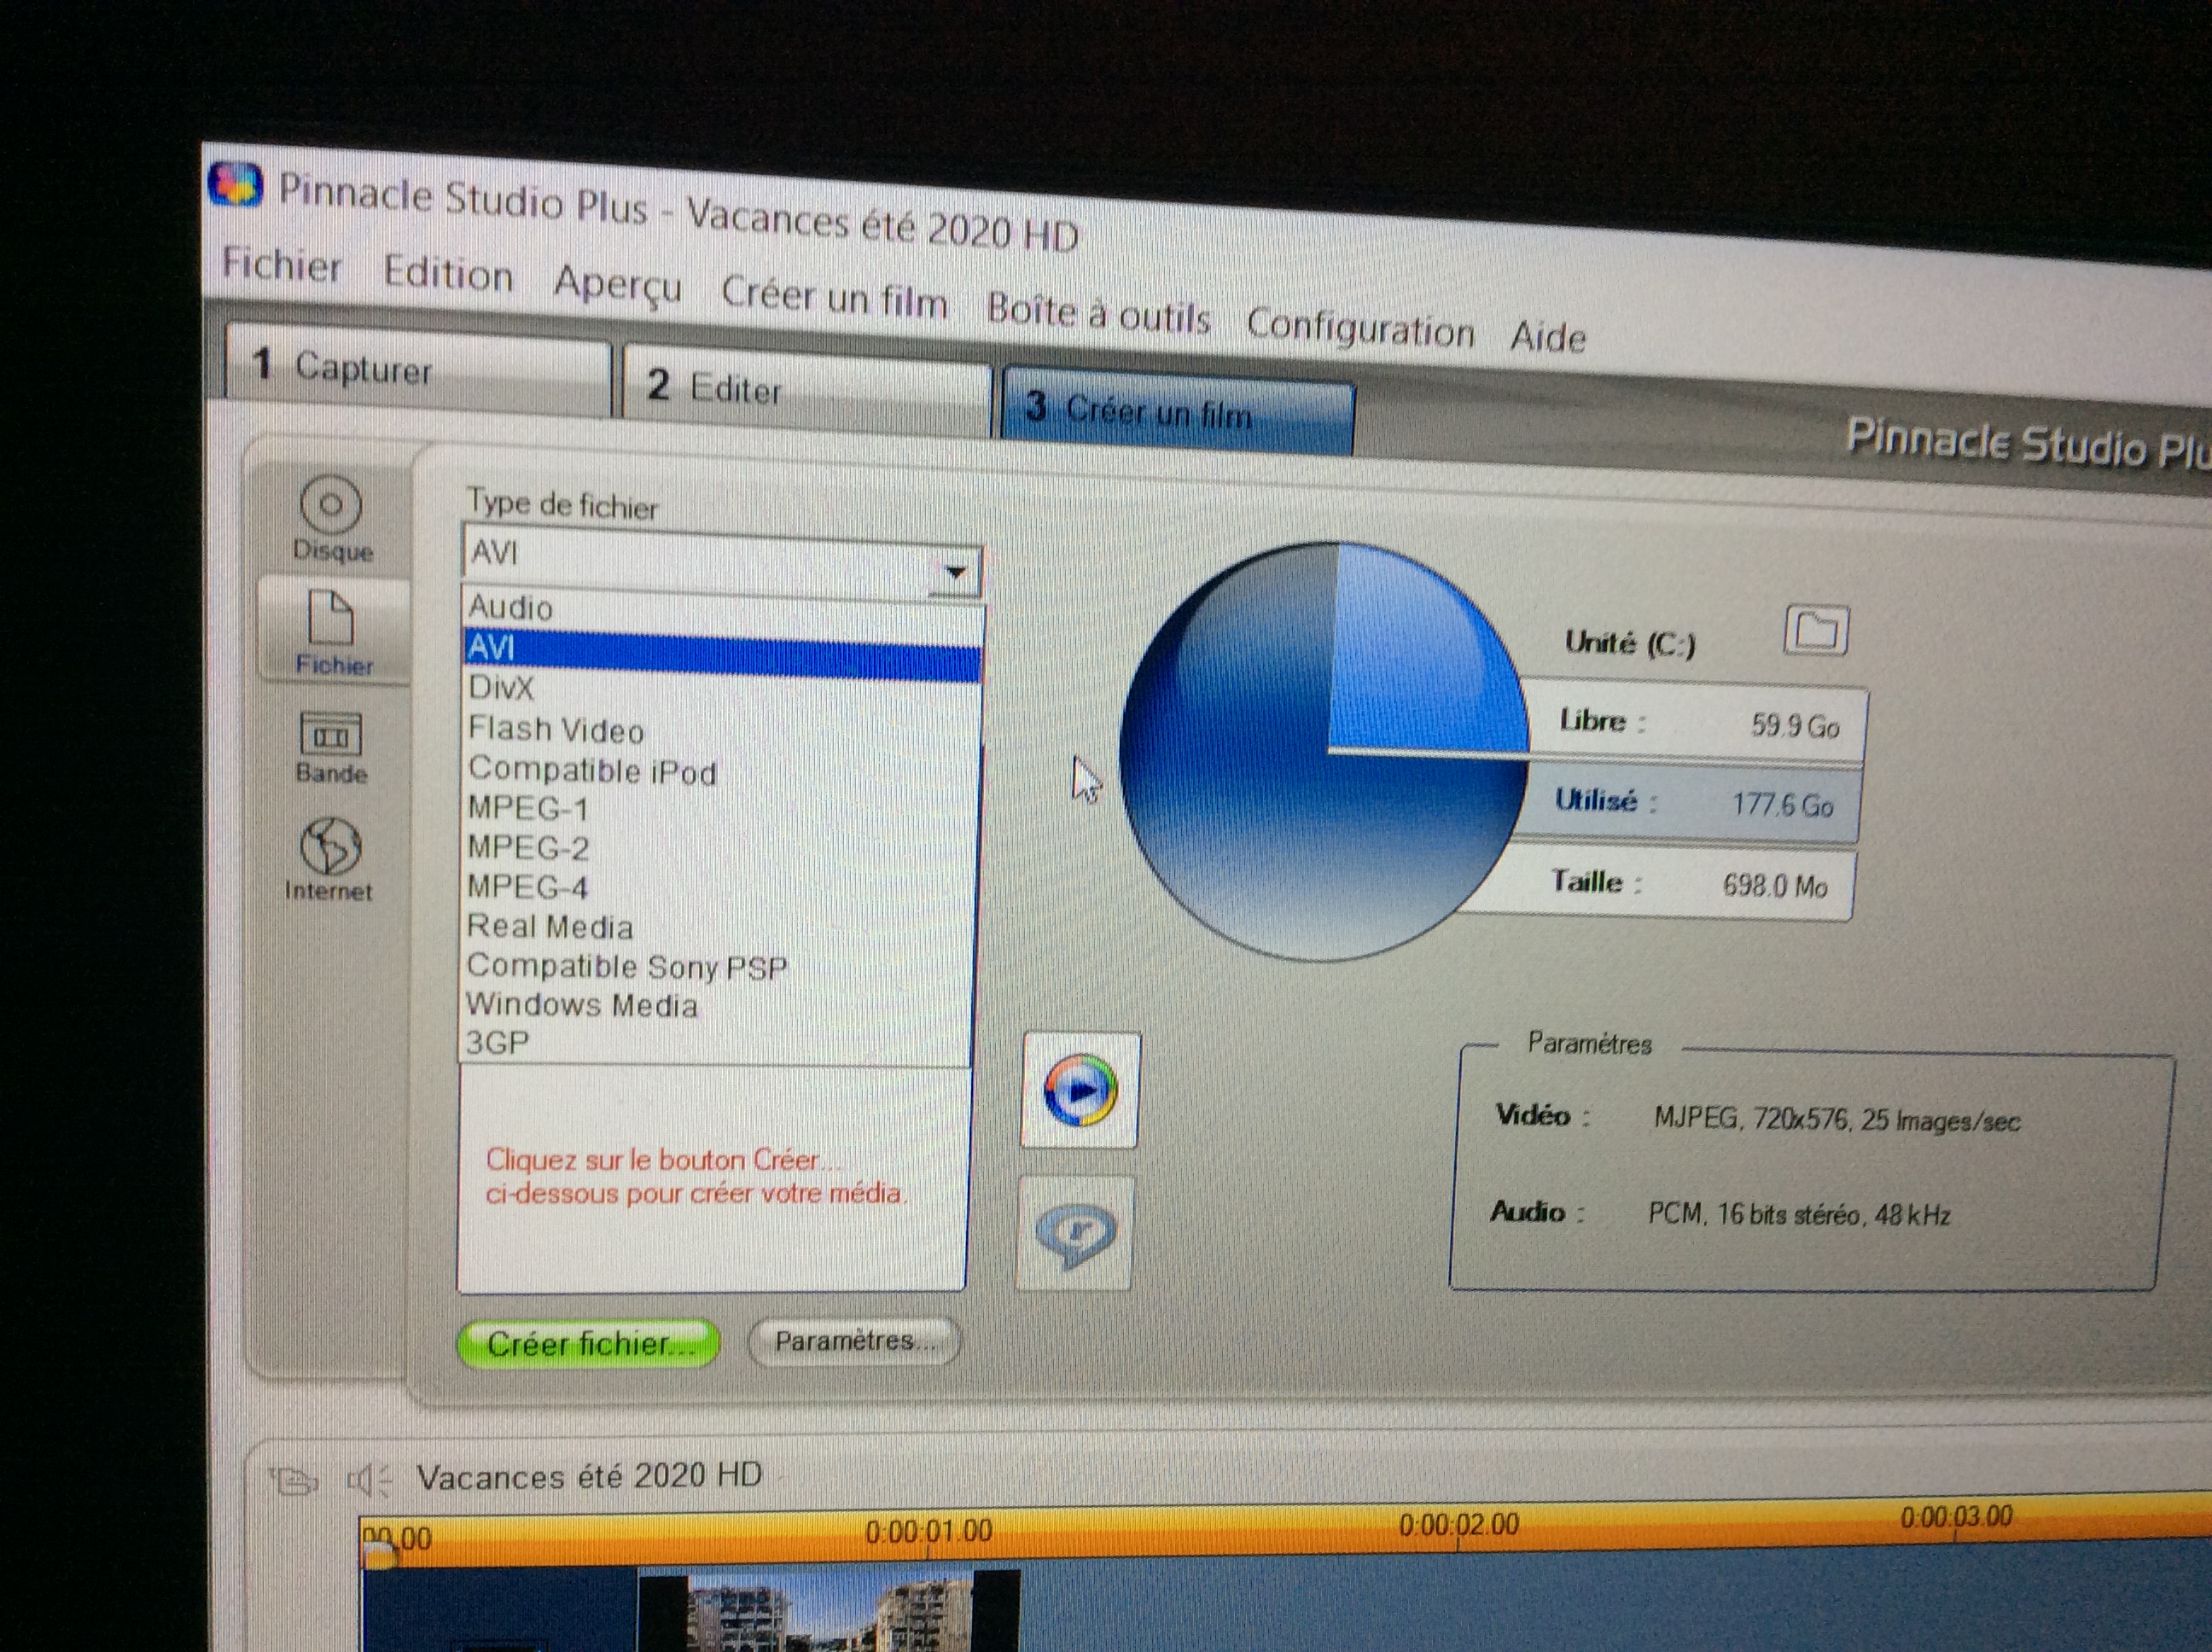Select the Disque output icon

pyautogui.click(x=331, y=518)
